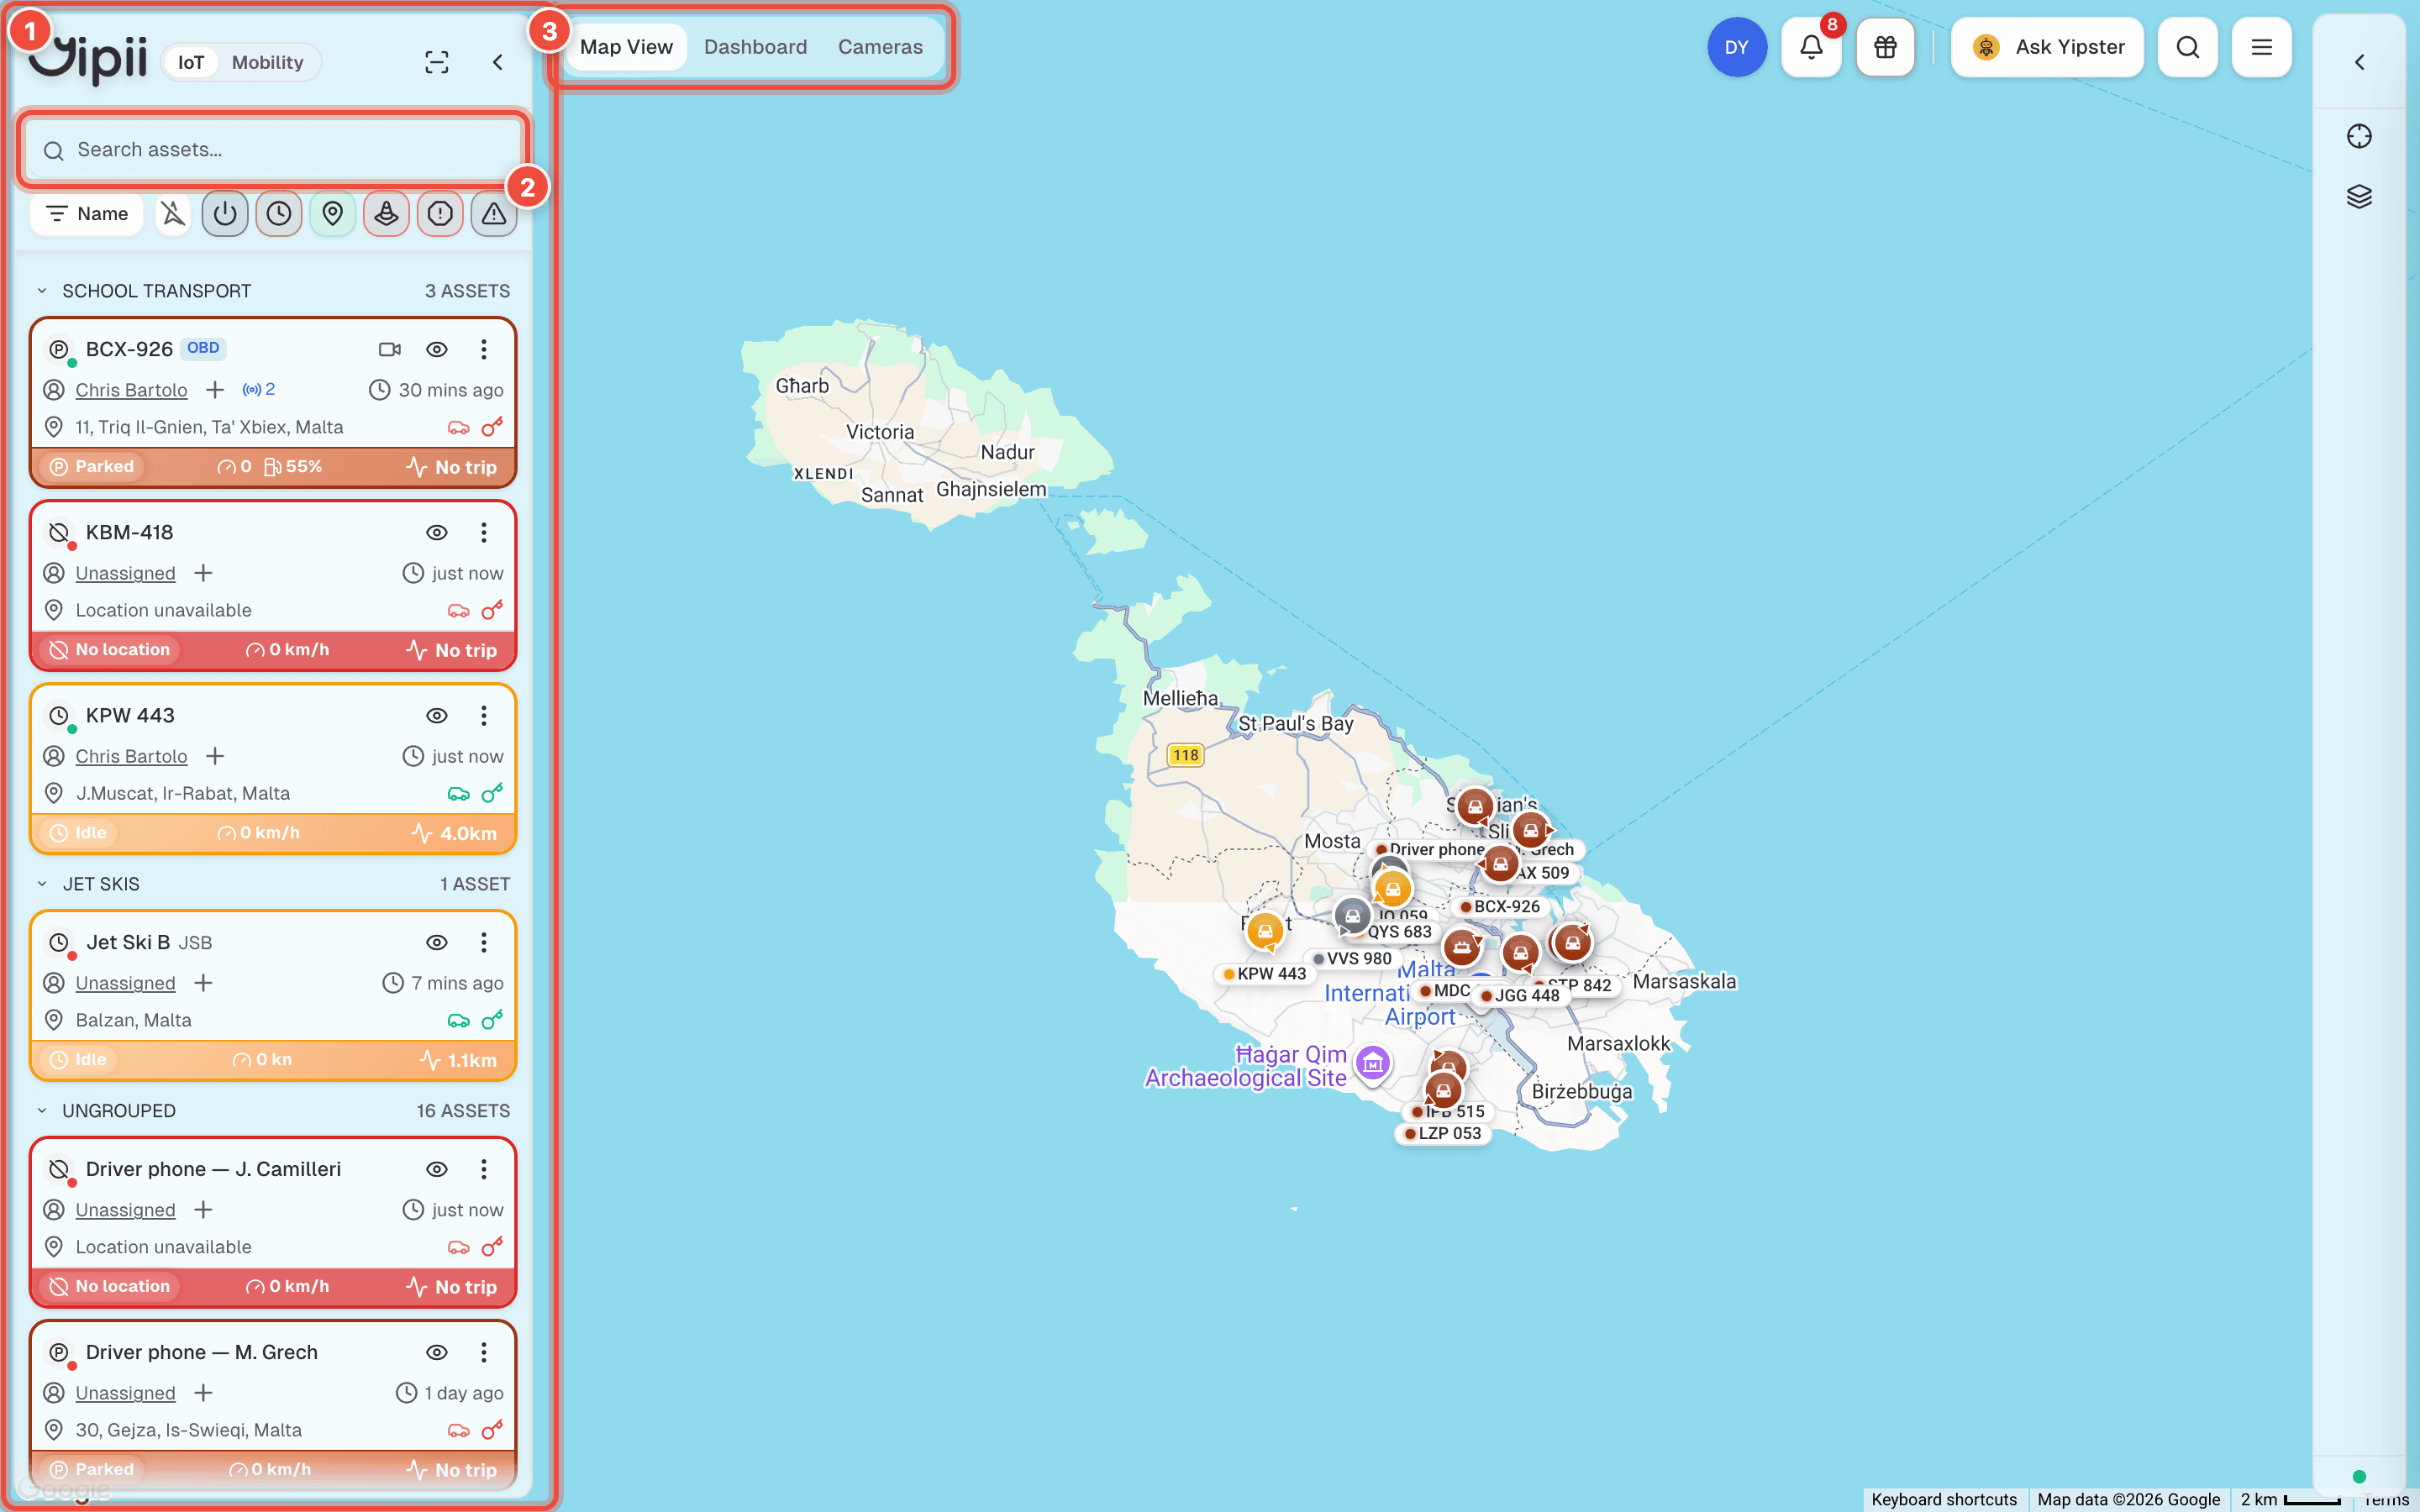Focus the Search assets field
Viewport: 2420px width, 1512px height.
[272, 149]
